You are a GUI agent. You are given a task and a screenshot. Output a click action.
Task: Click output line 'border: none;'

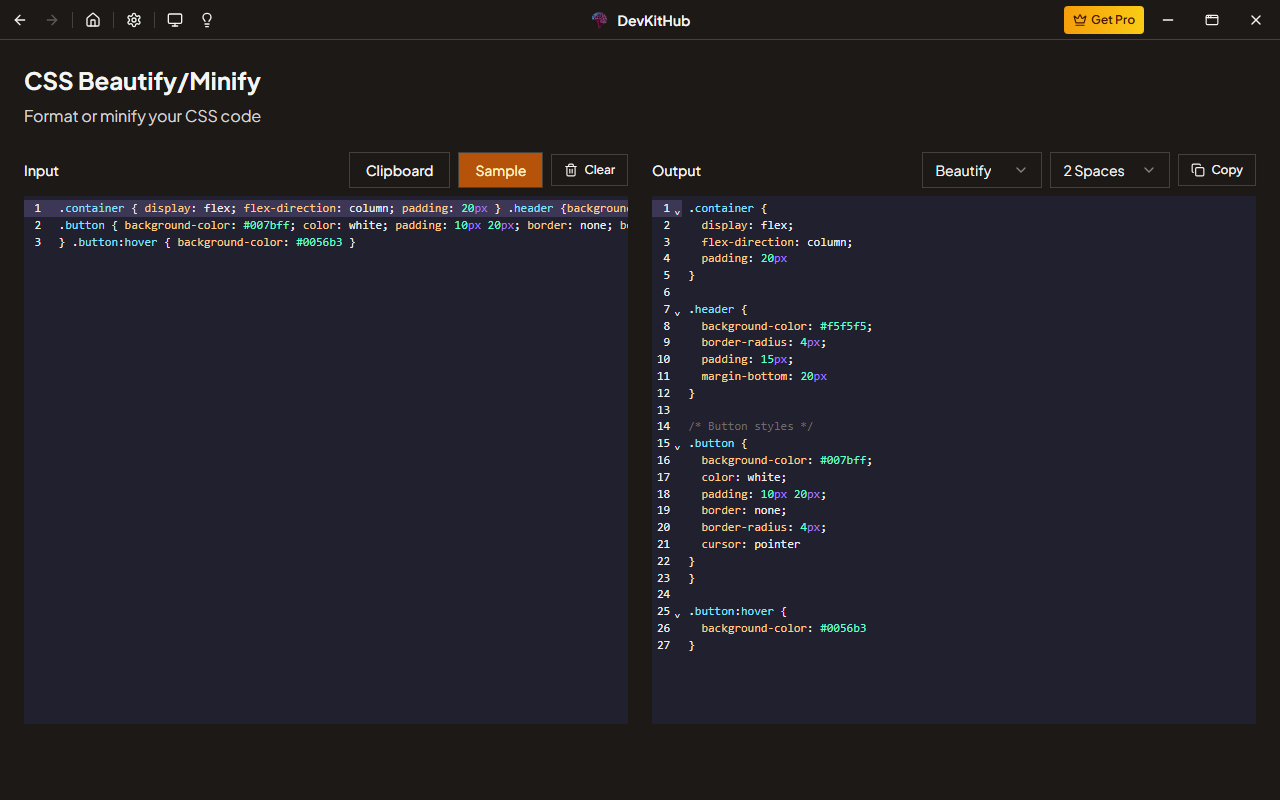point(744,510)
